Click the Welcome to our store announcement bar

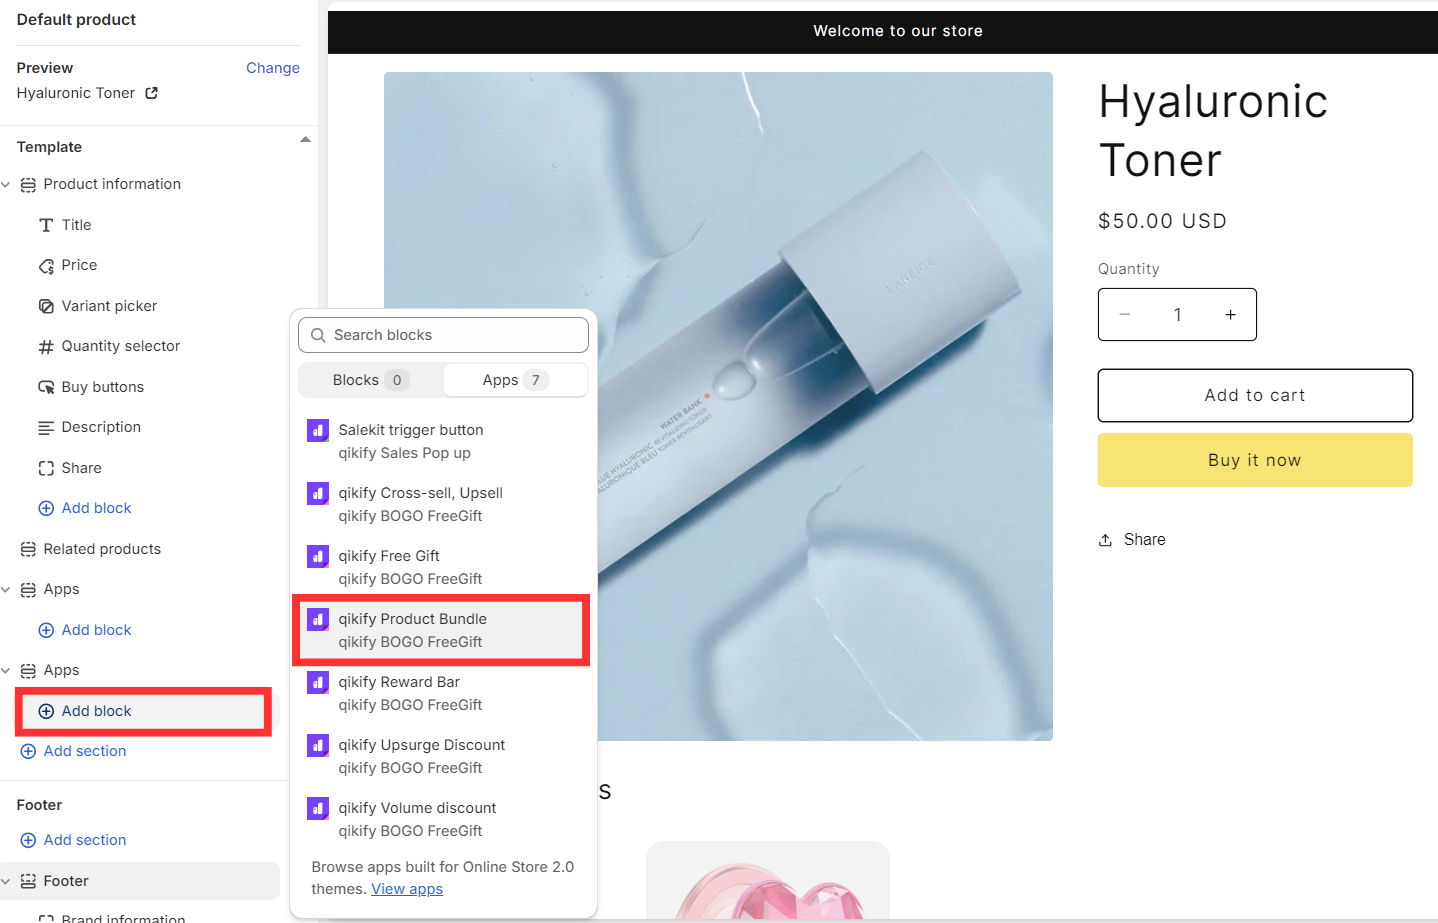click(x=883, y=32)
